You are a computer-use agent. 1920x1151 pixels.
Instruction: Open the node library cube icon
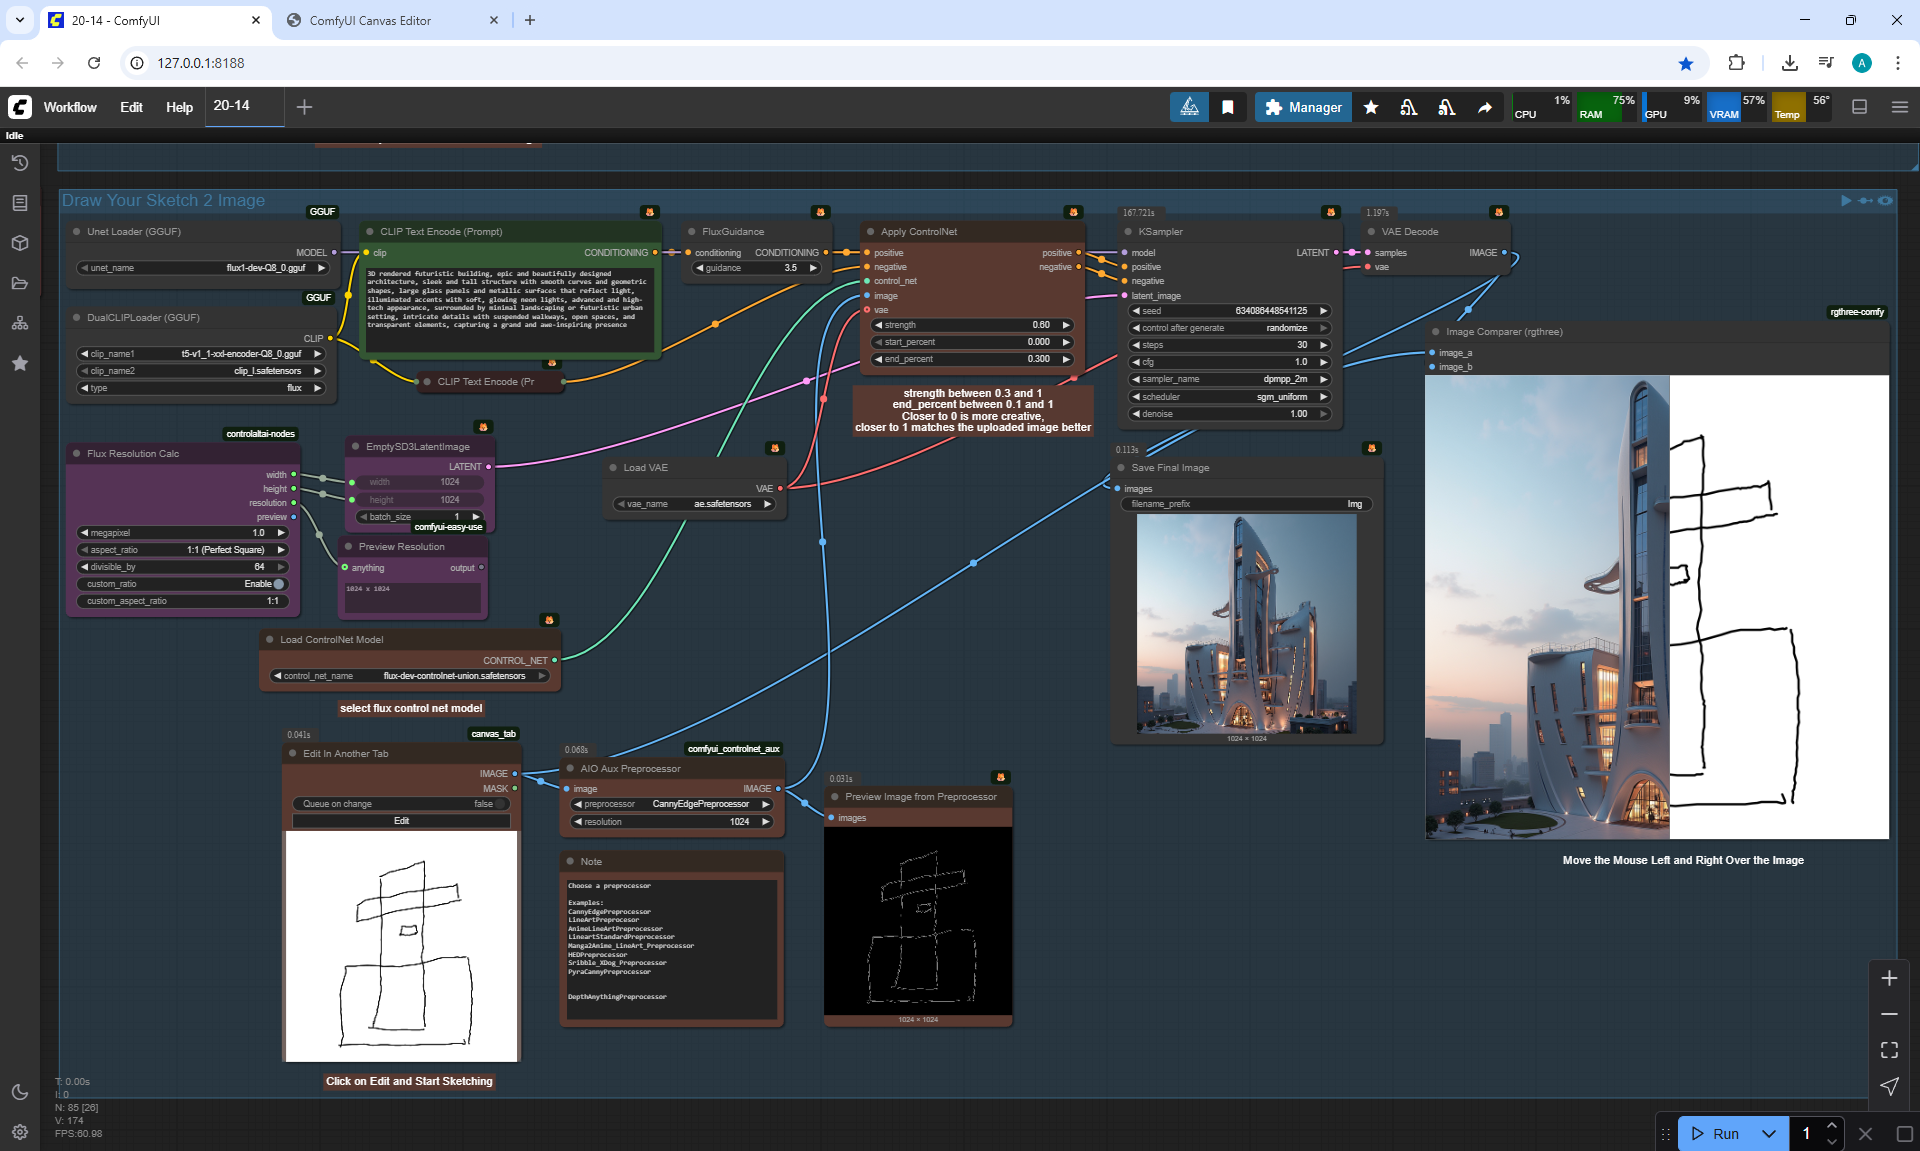pos(20,243)
